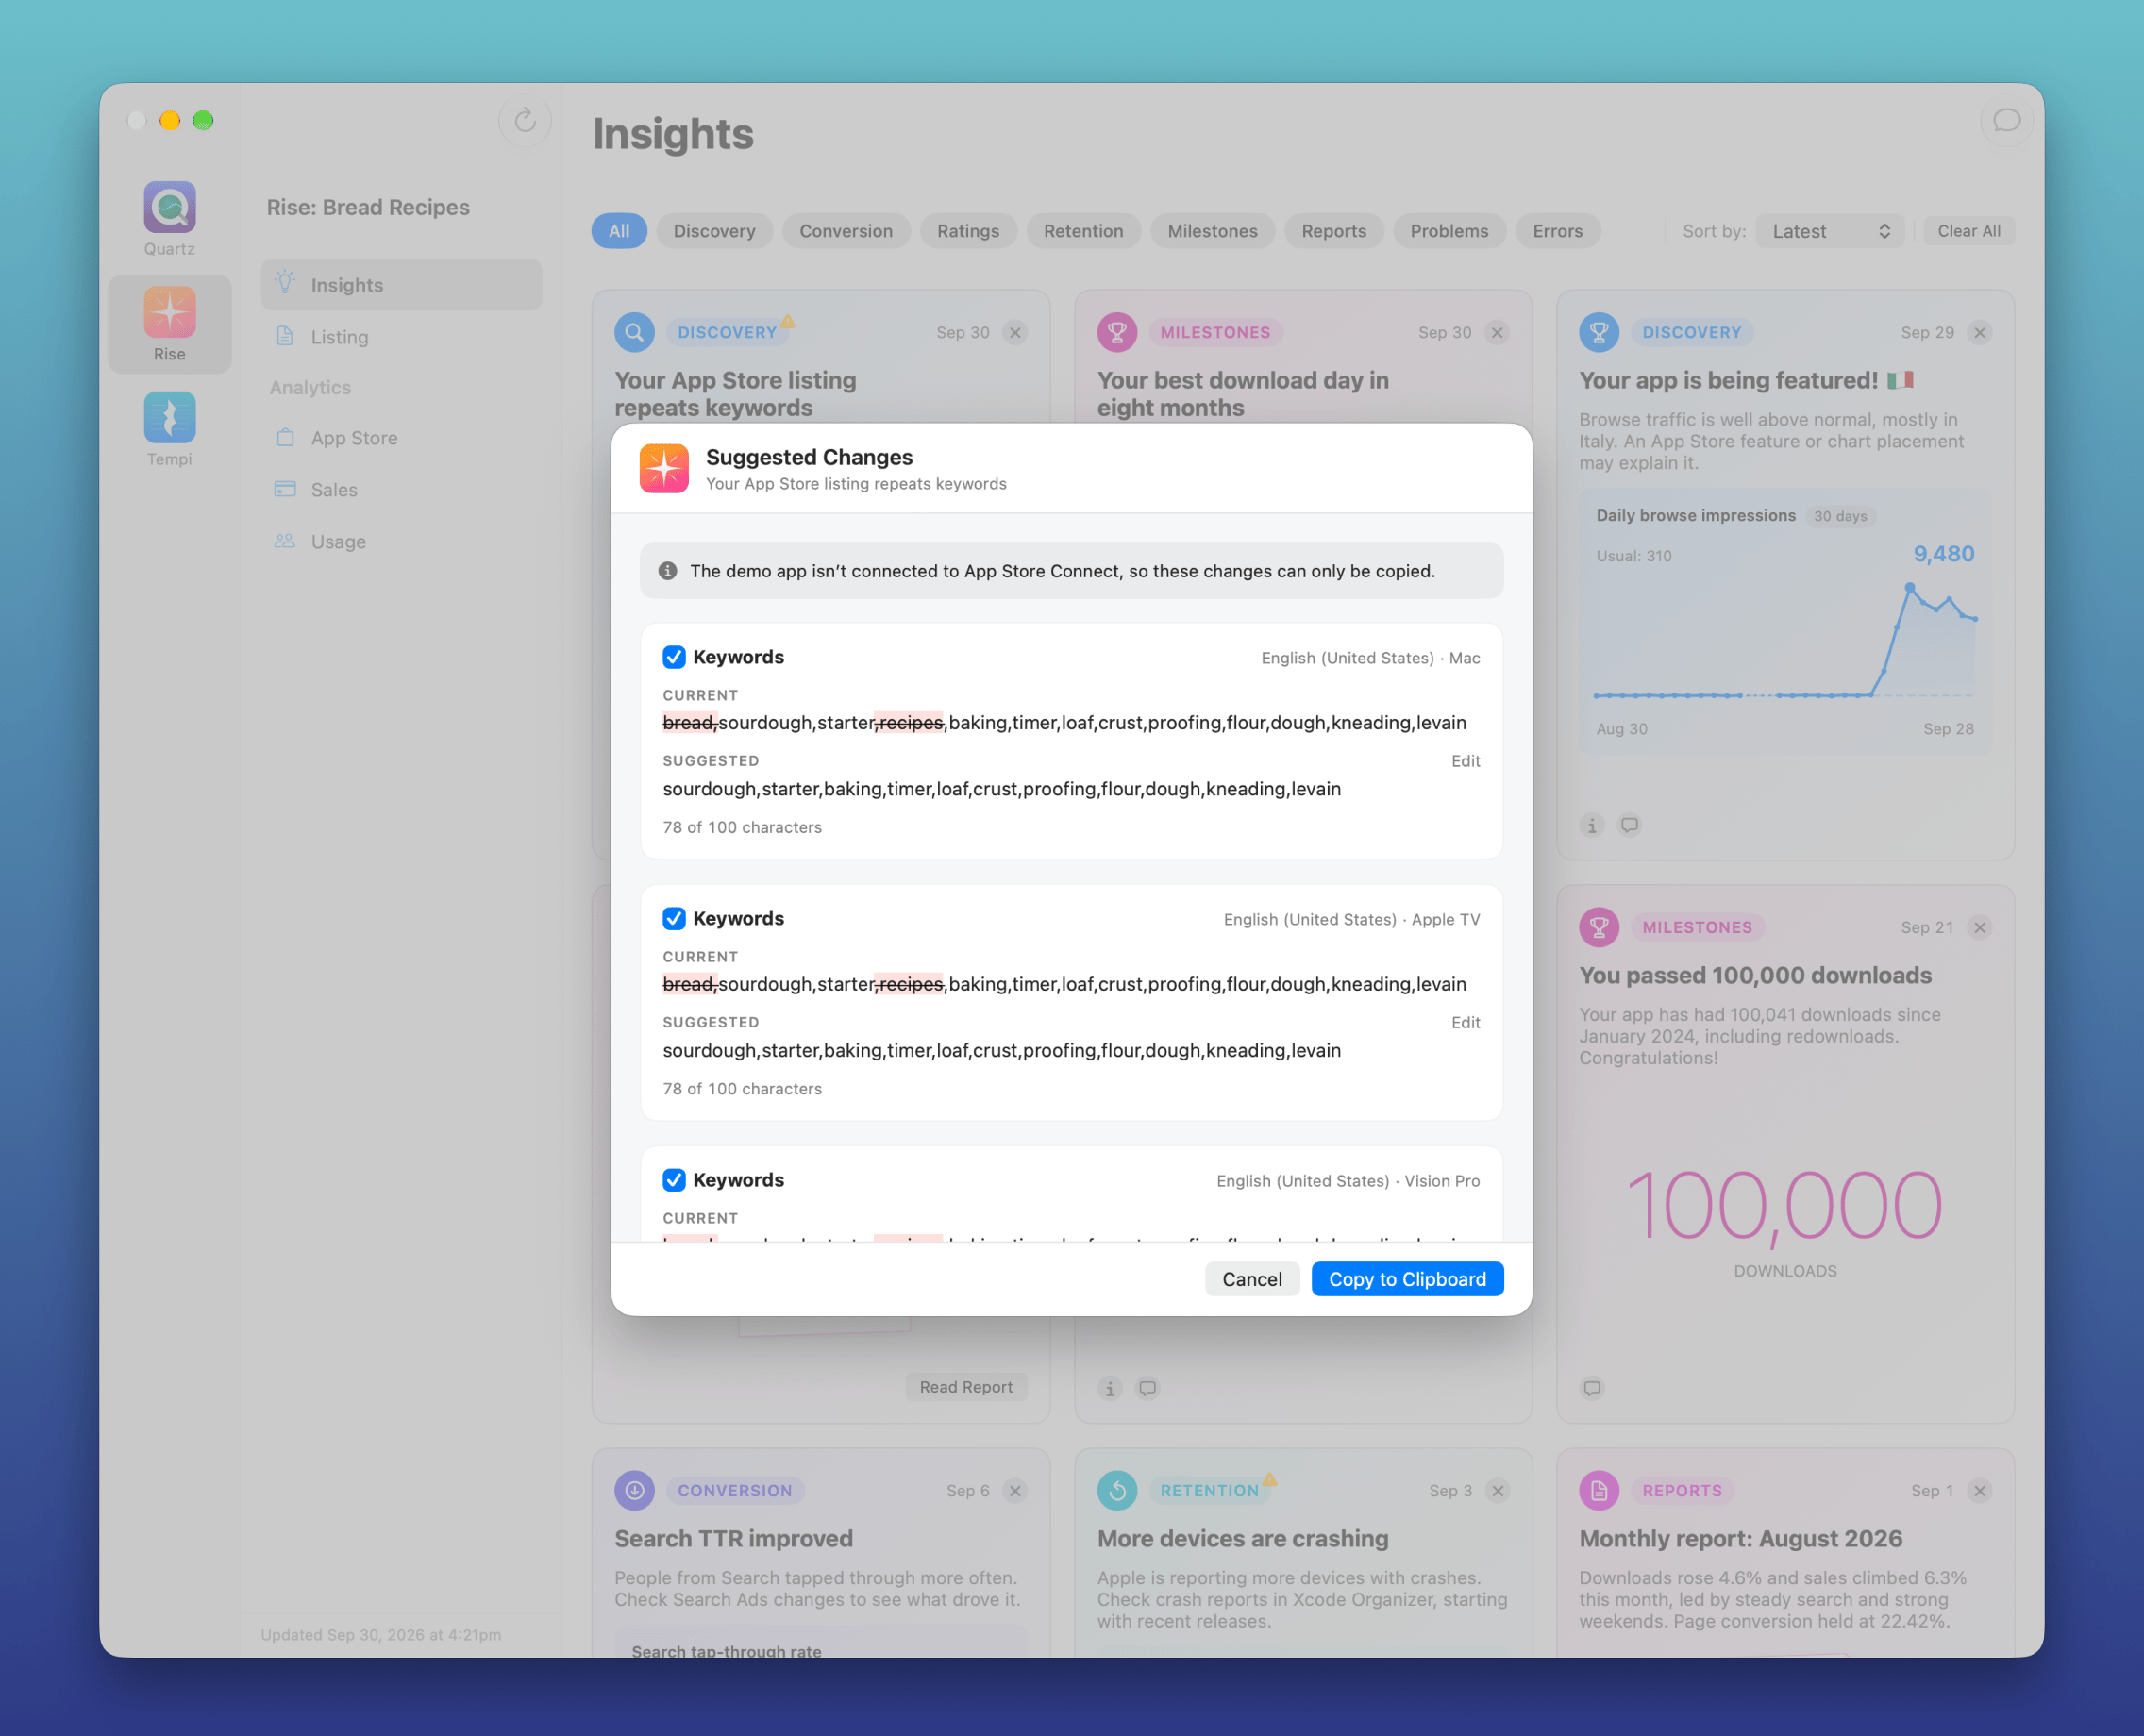Open the Sort by Latest dropdown
The height and width of the screenshot is (1736, 2144).
click(1830, 231)
